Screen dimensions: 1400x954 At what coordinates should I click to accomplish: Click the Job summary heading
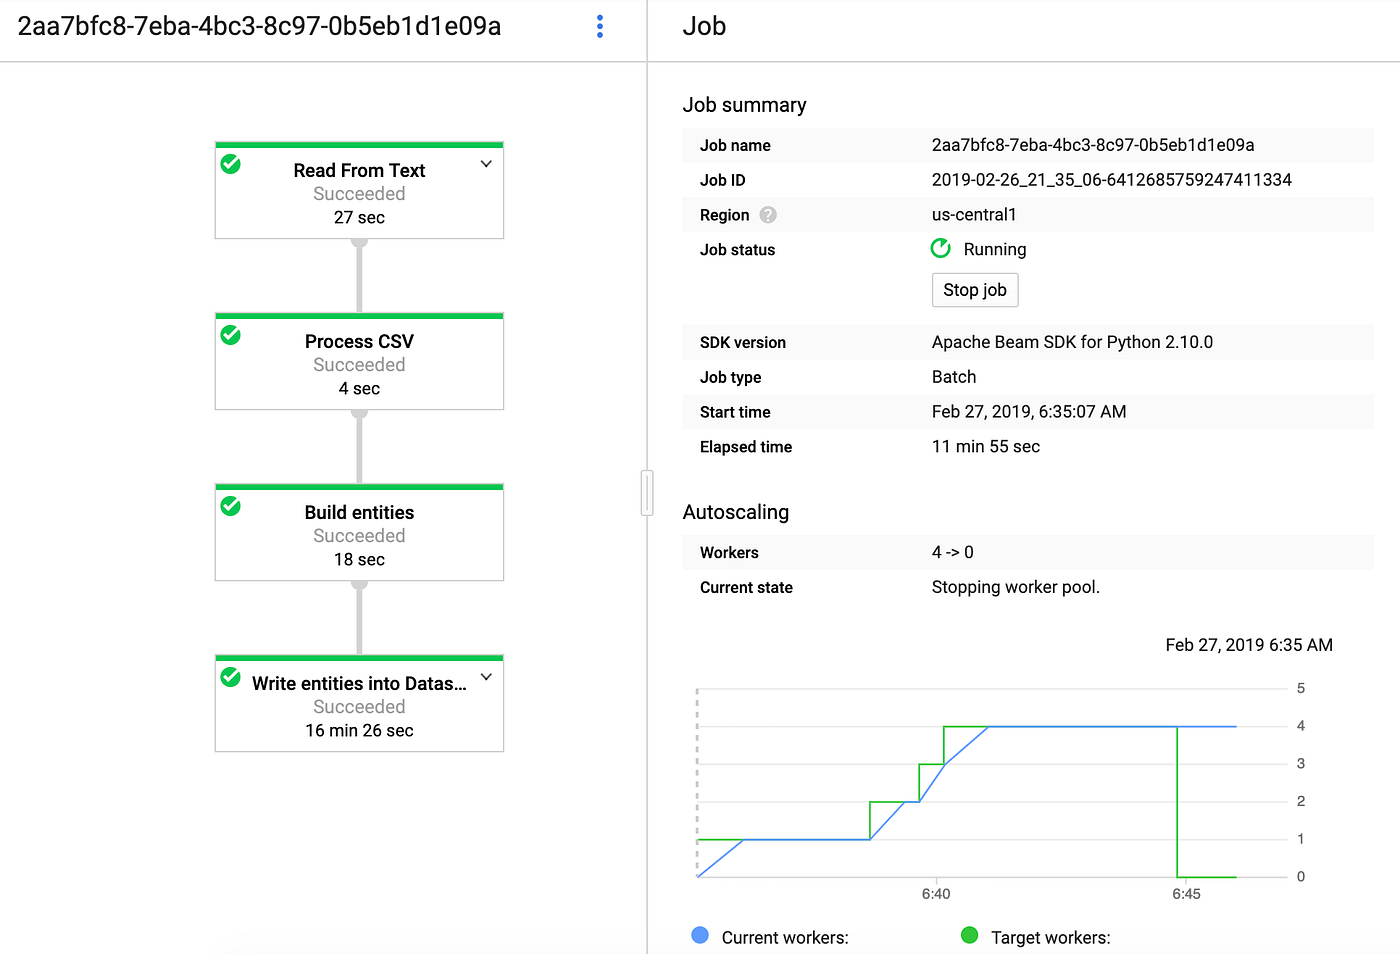[x=744, y=105]
